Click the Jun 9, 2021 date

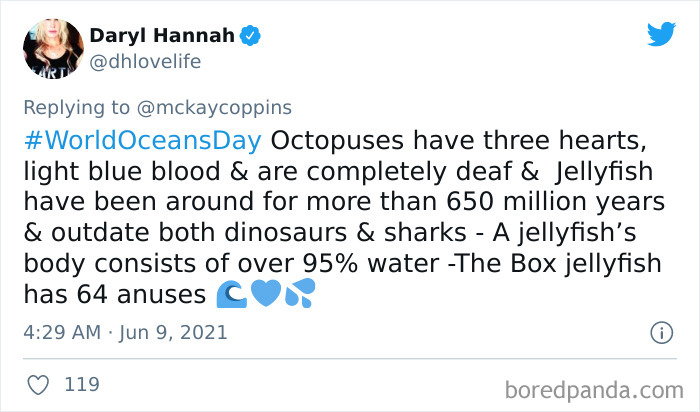173,333
